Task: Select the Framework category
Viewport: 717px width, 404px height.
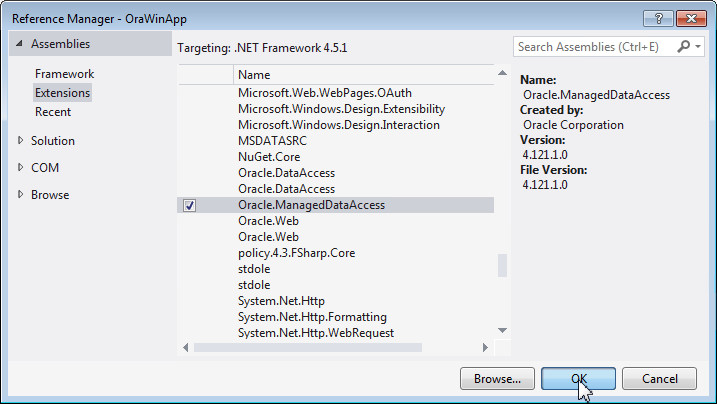Action: [64, 74]
